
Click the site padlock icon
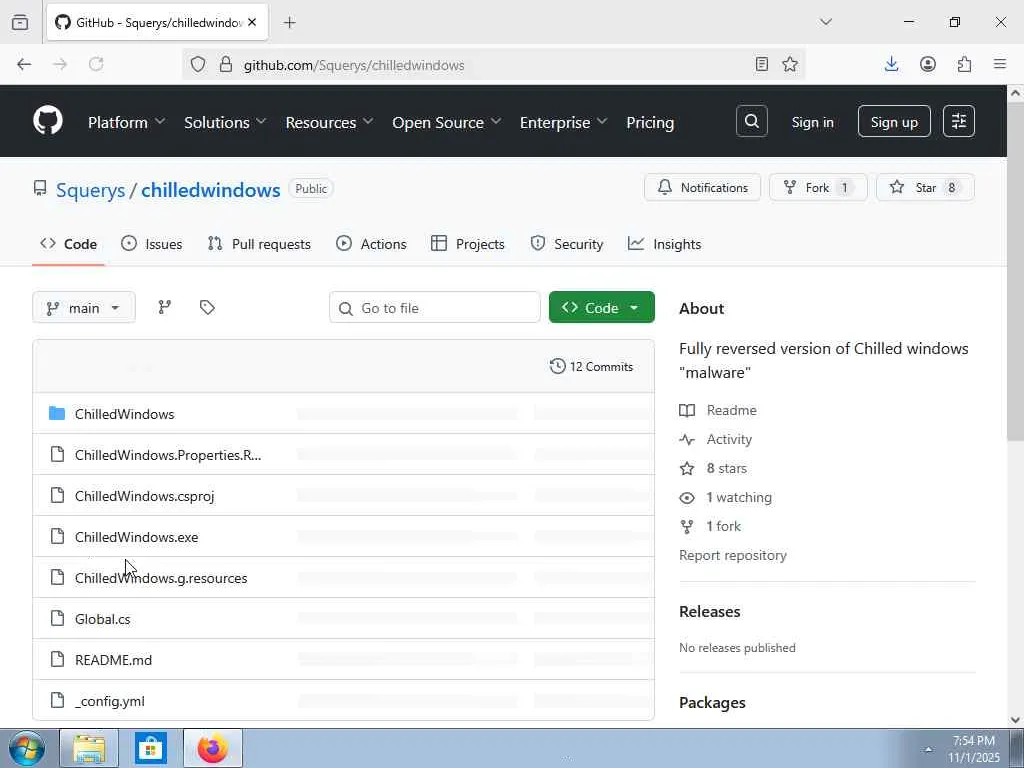226,64
